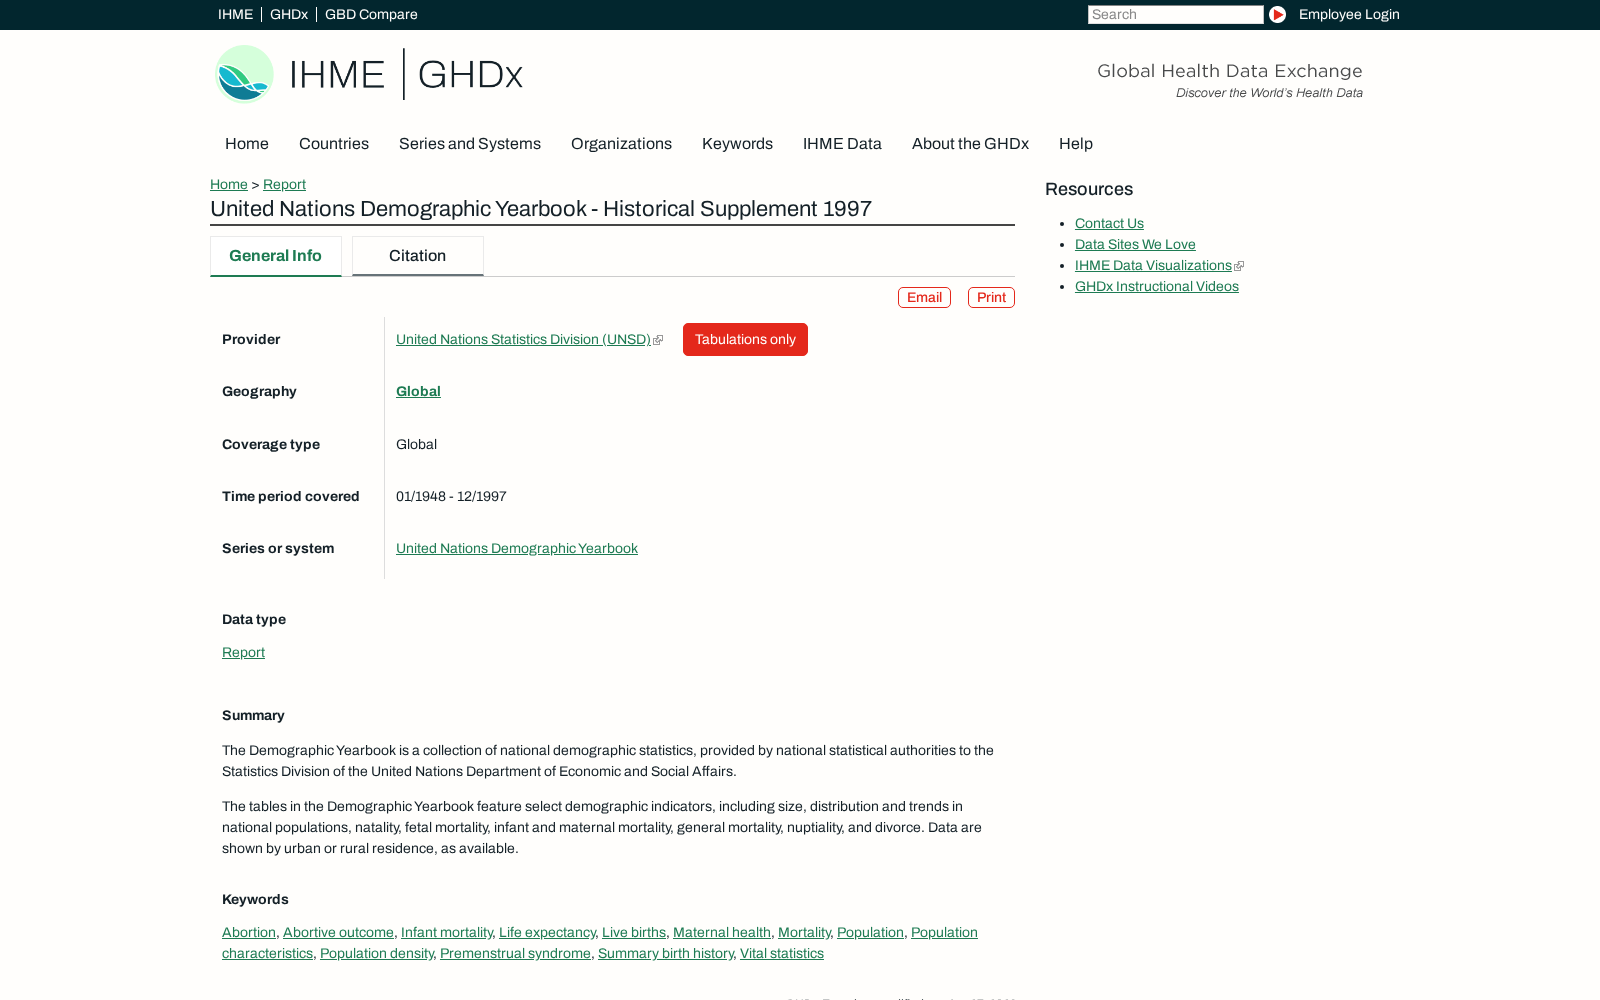Go to Home in main navigation
1600x1000 pixels.
[x=247, y=144]
